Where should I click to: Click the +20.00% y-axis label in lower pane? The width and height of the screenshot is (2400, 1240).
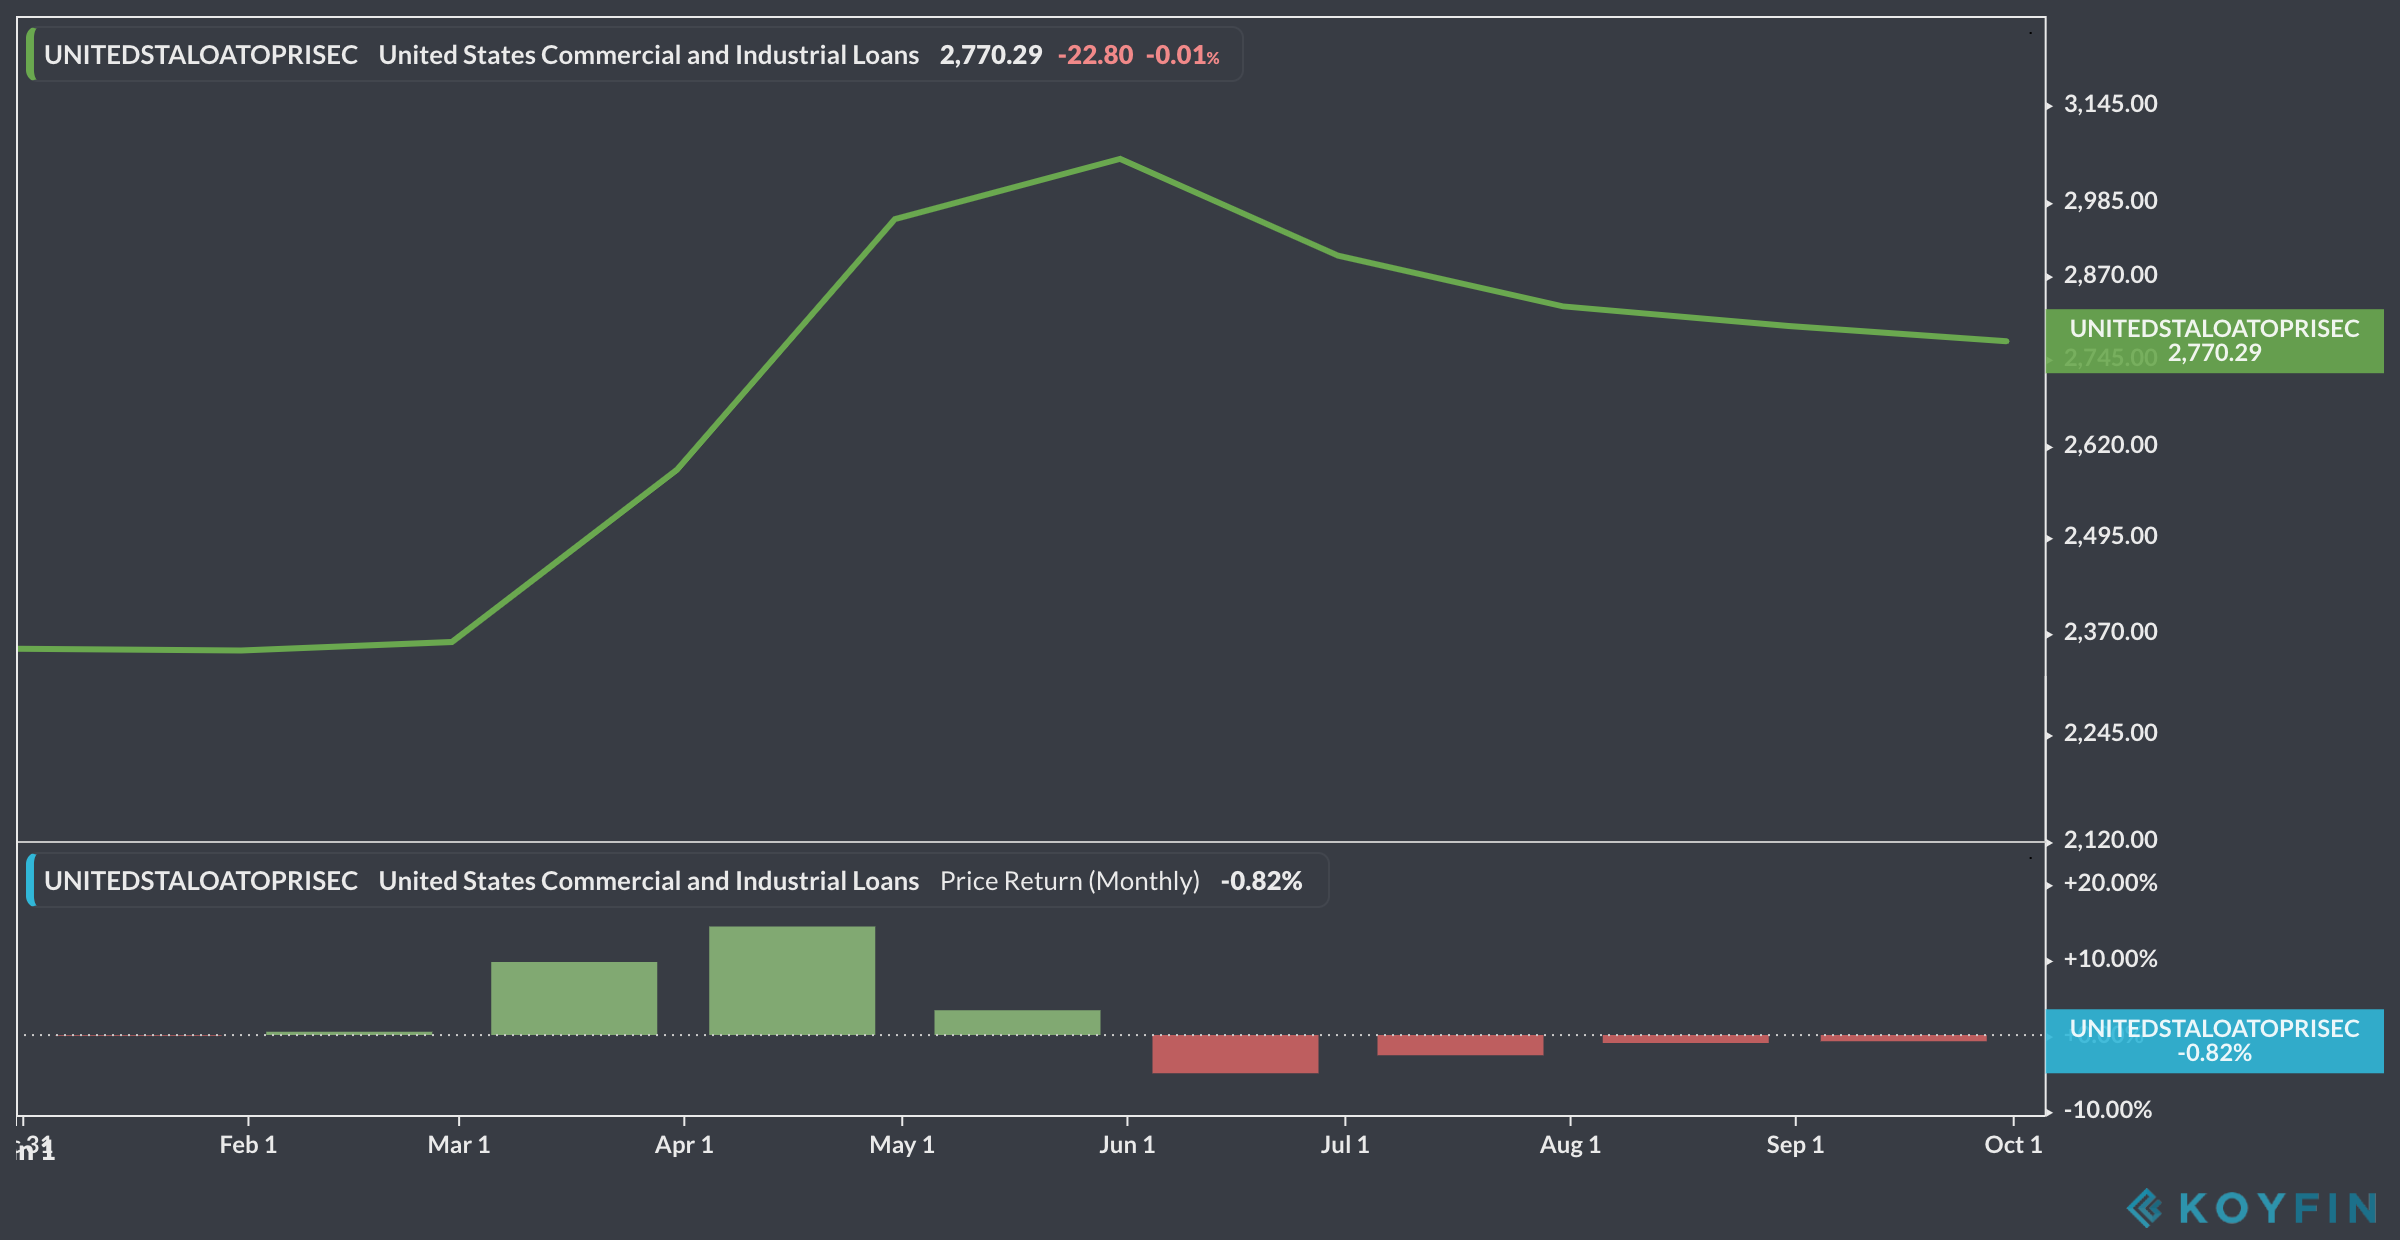(2110, 883)
